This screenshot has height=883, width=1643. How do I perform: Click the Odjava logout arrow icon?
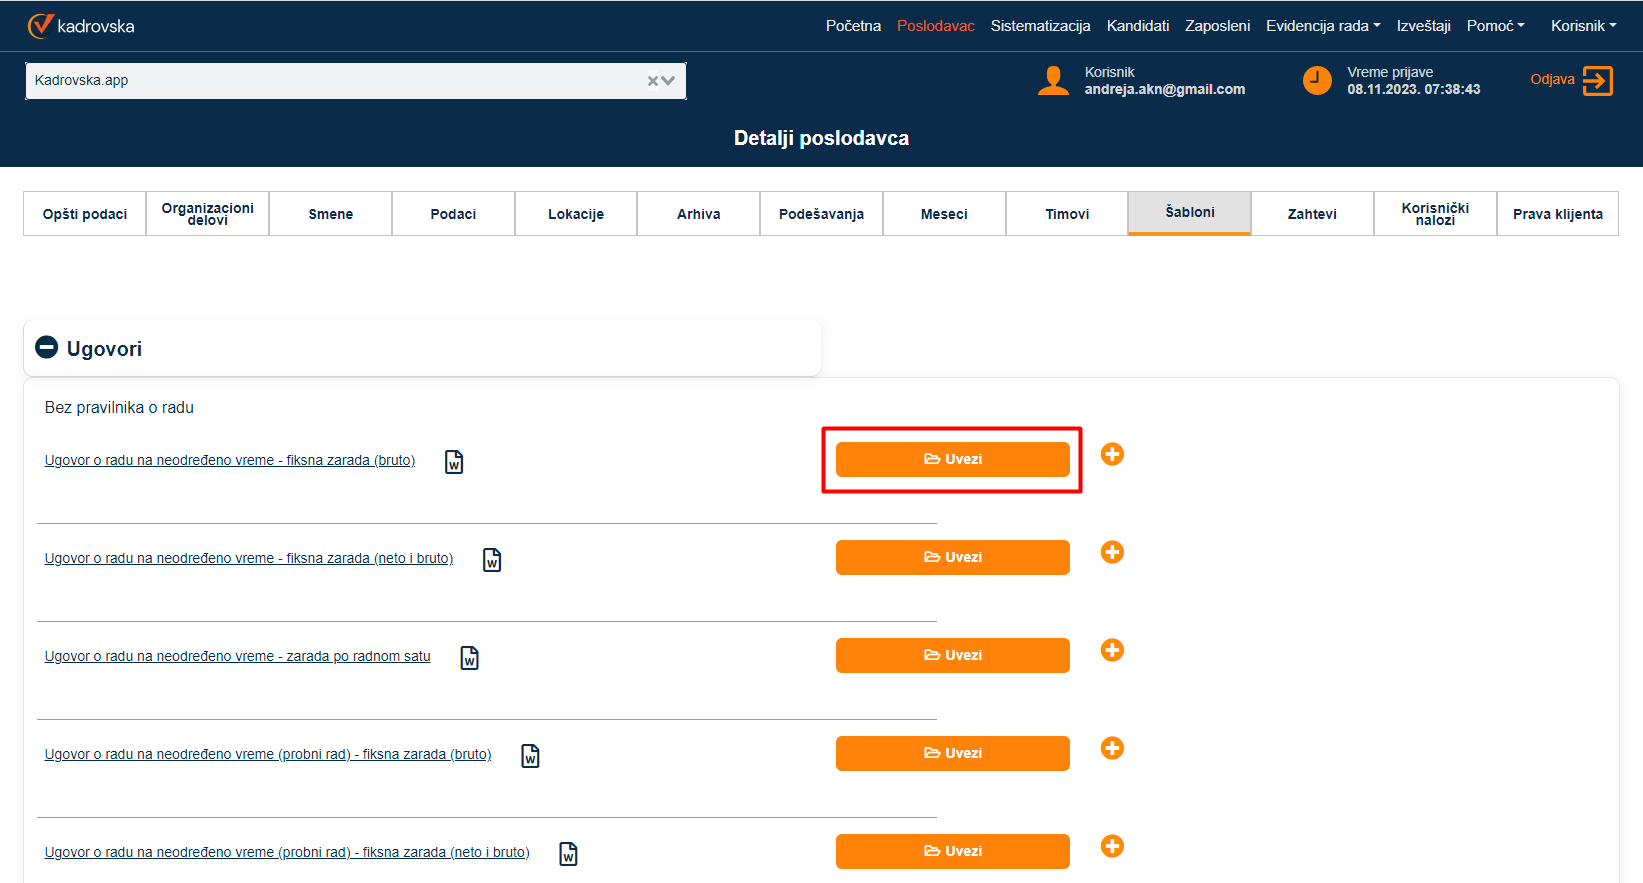point(1597,80)
